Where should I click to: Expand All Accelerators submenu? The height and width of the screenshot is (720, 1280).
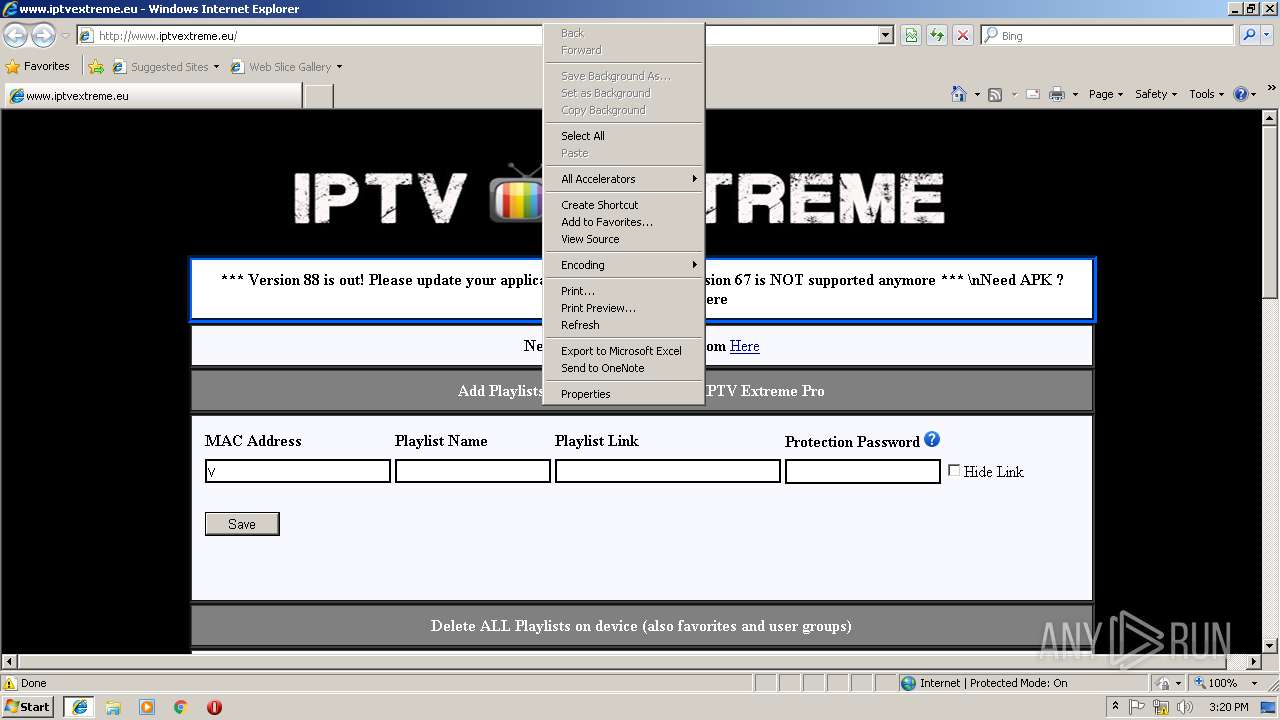click(623, 179)
